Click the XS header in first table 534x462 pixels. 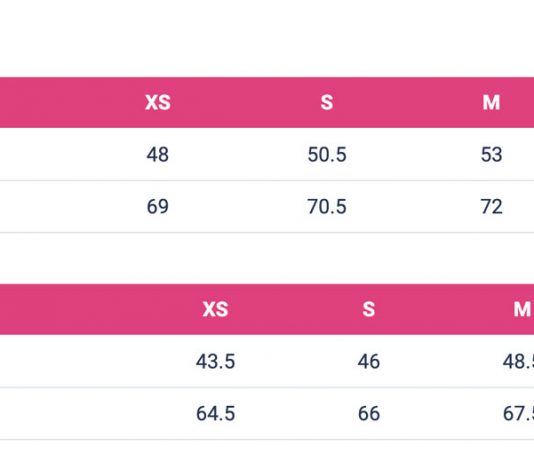[158, 102]
